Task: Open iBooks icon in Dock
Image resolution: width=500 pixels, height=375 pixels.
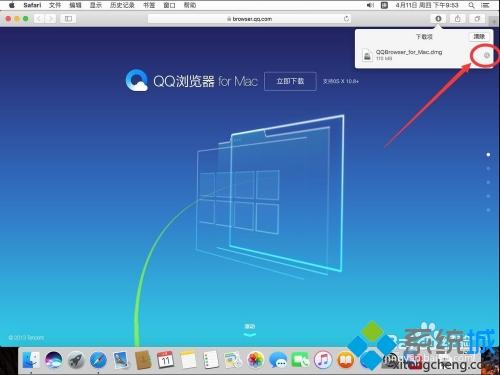Action: [346, 360]
